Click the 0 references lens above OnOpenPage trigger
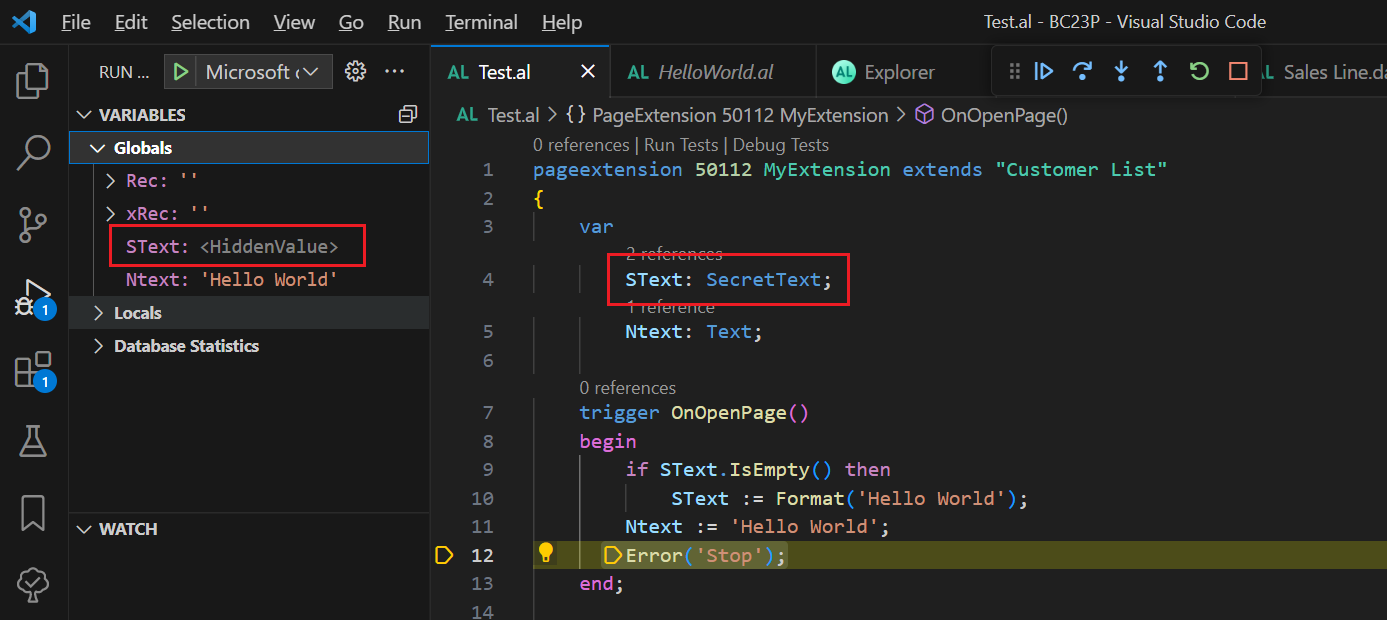Viewport: 1387px width, 620px height. pyautogui.click(x=628, y=388)
